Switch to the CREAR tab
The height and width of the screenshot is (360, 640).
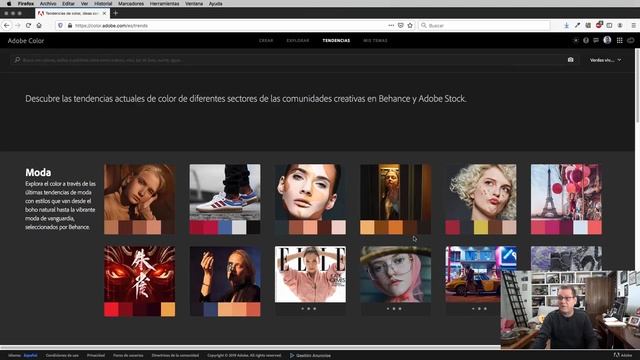click(266, 41)
